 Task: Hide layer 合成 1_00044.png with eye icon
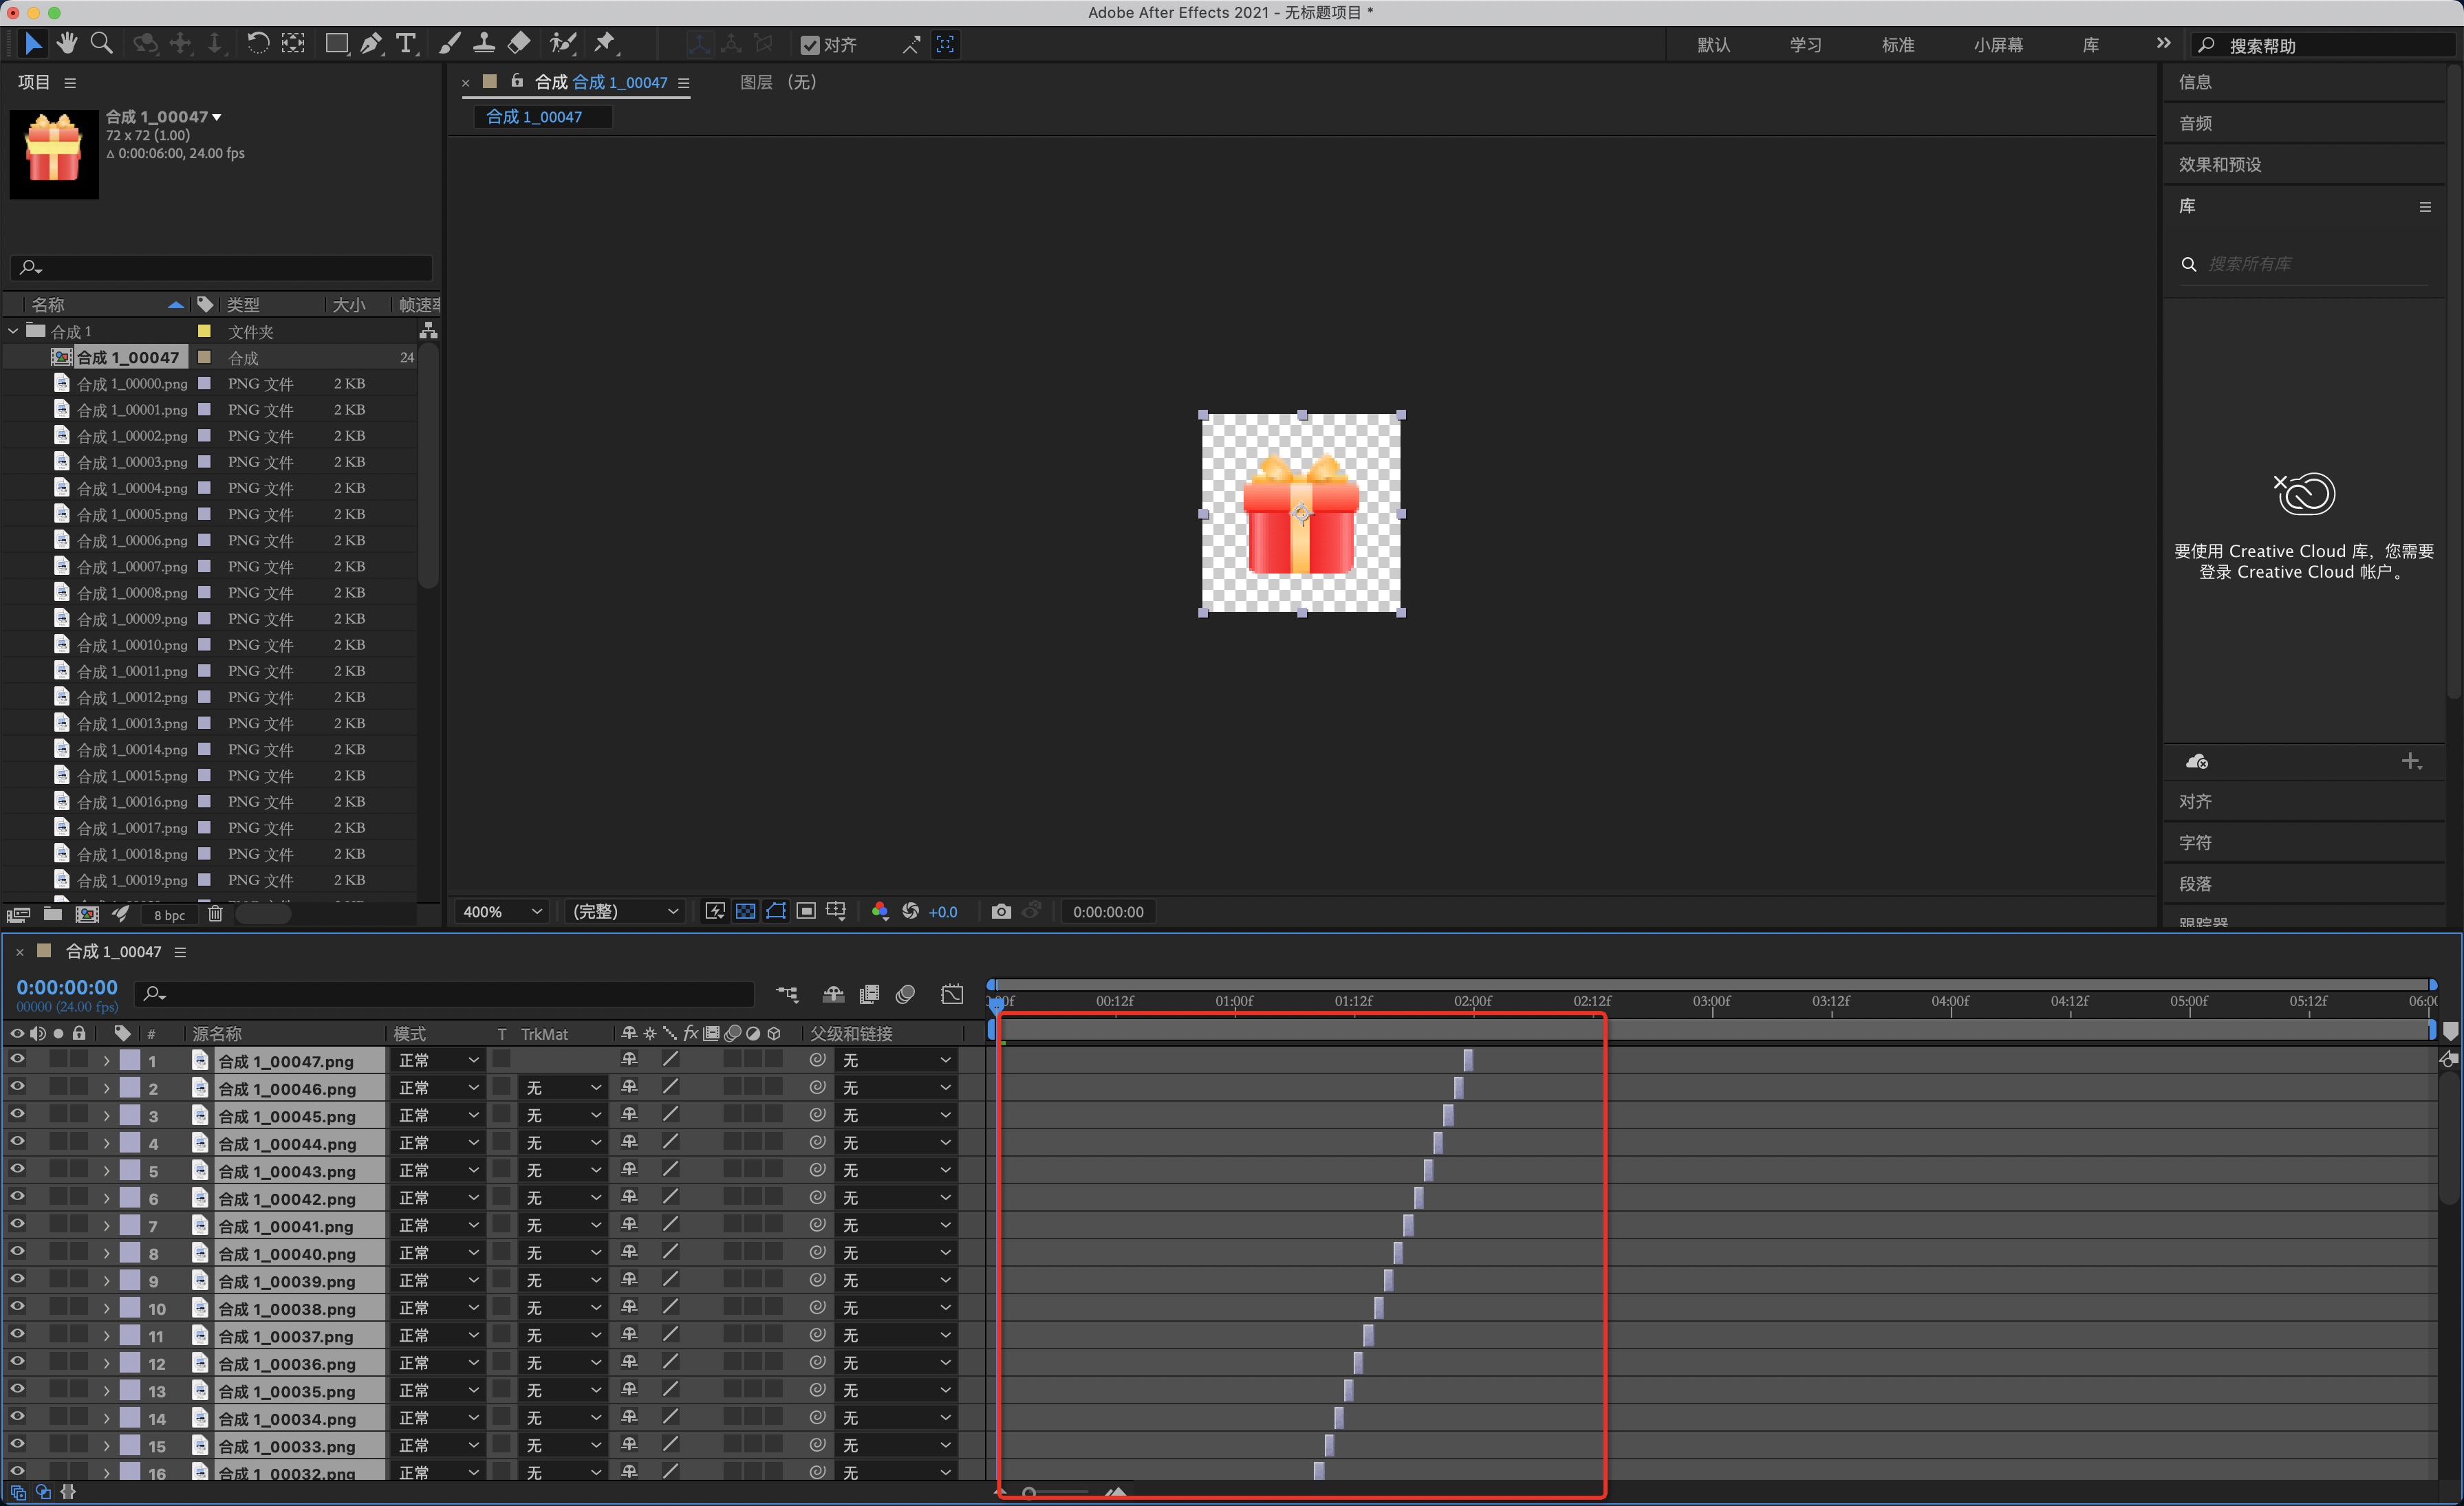pyautogui.click(x=17, y=1142)
